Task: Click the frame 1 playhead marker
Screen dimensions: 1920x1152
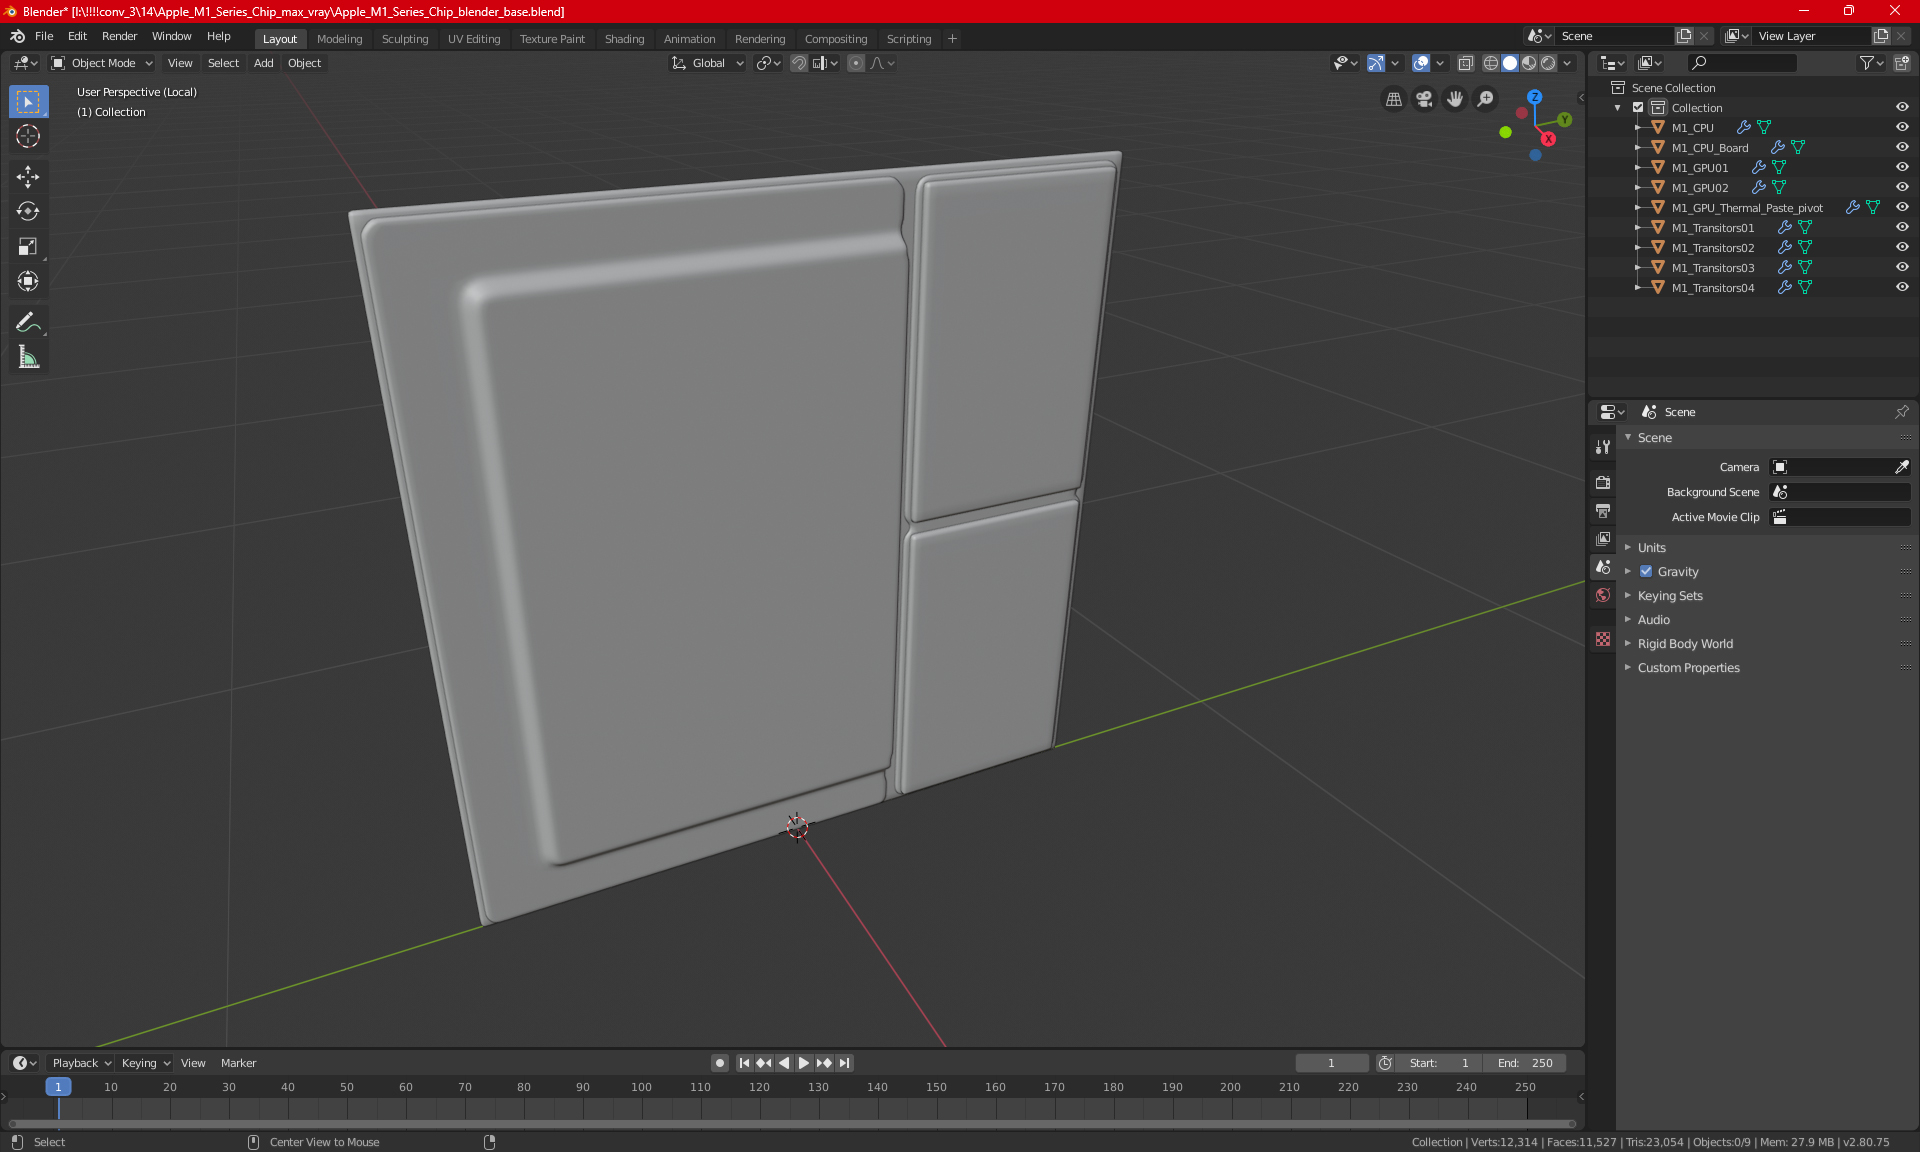Action: [58, 1087]
